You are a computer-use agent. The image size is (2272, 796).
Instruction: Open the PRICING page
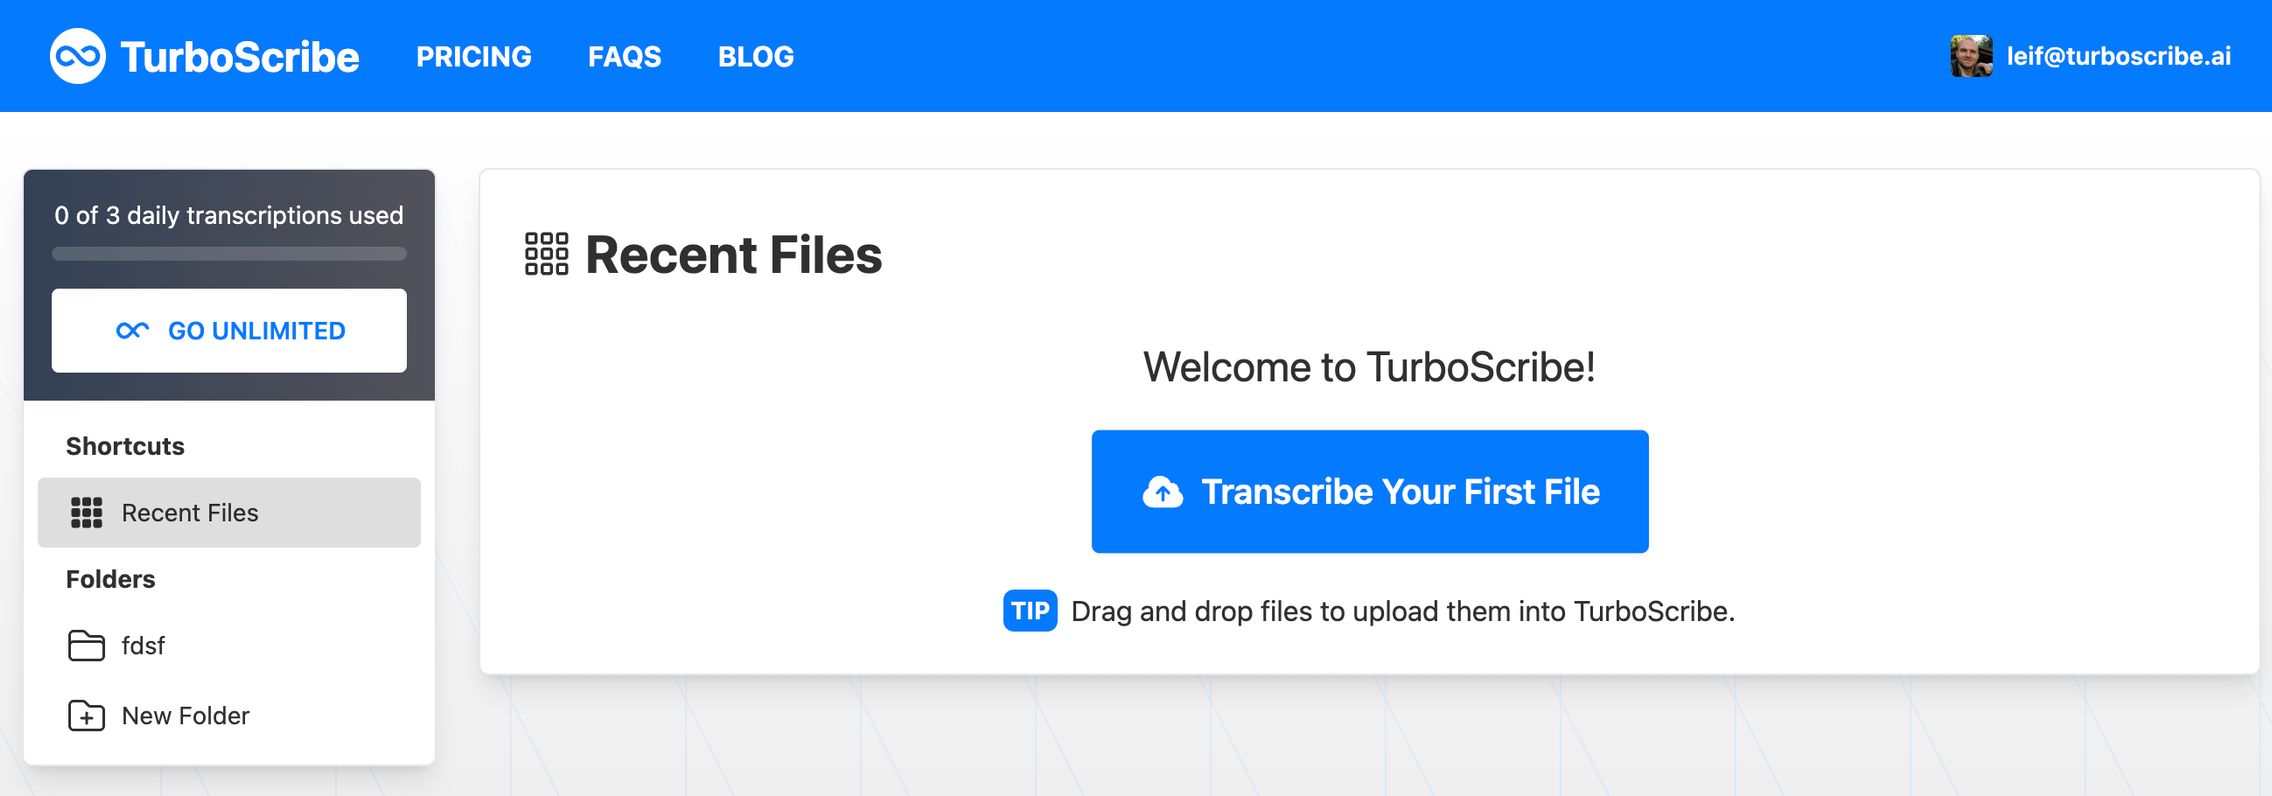(x=474, y=57)
